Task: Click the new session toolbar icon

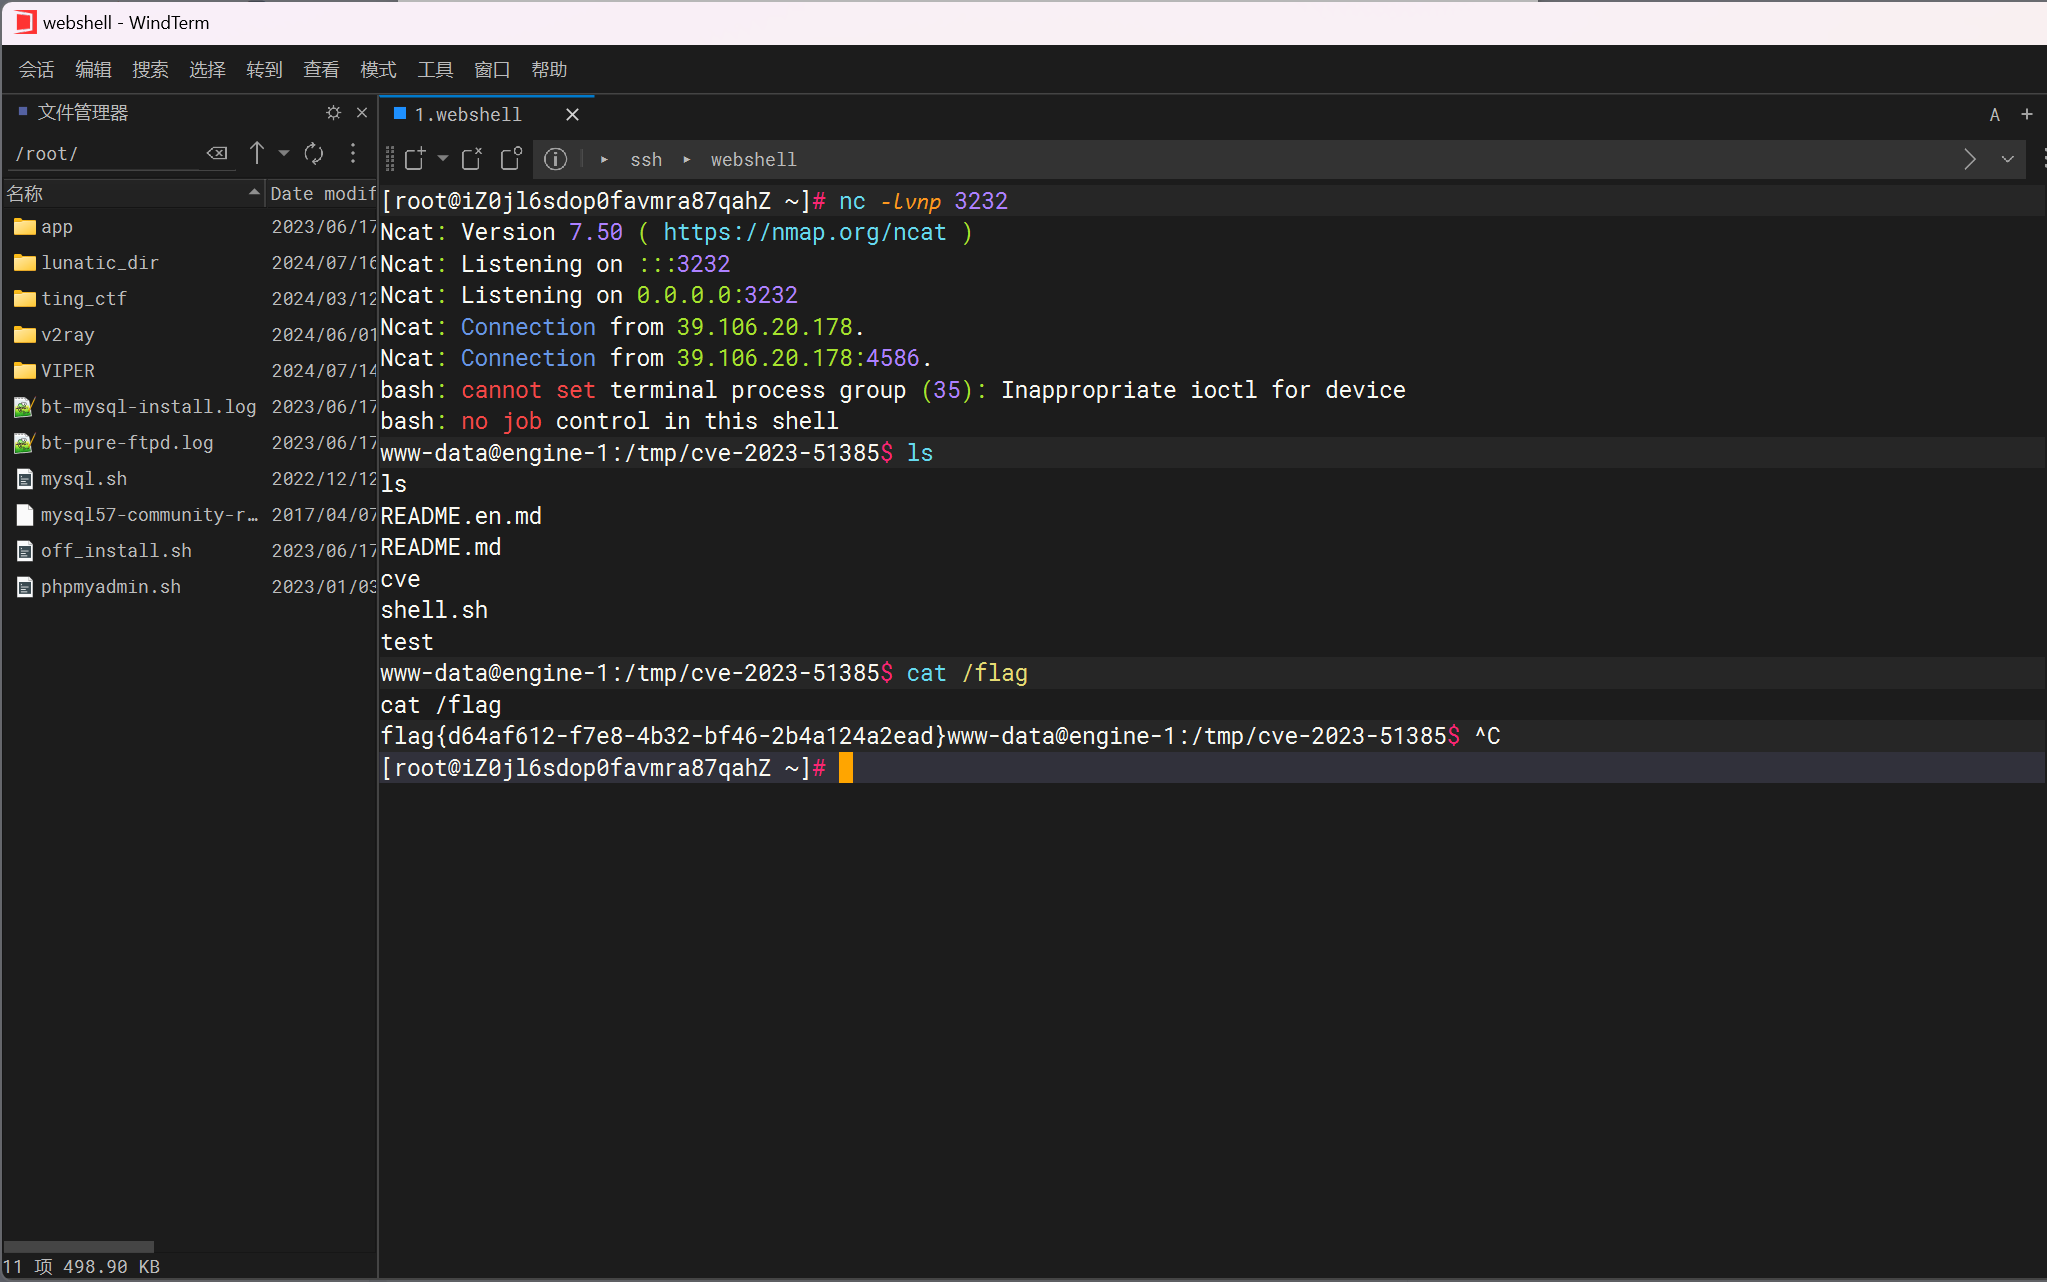Action: pos(415,158)
